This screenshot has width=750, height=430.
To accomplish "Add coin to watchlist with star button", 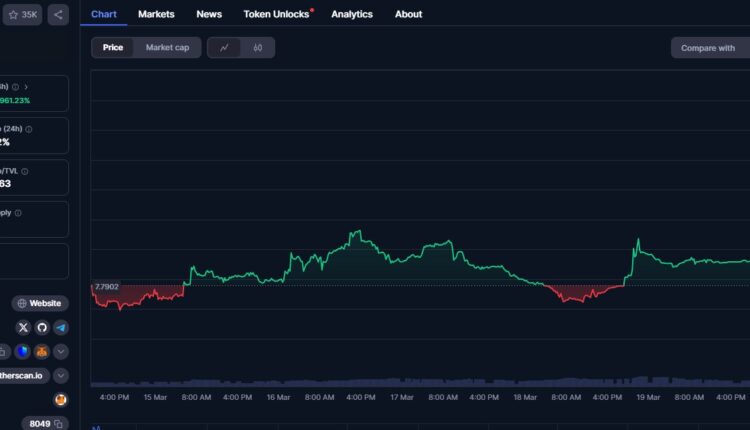I will point(23,15).
